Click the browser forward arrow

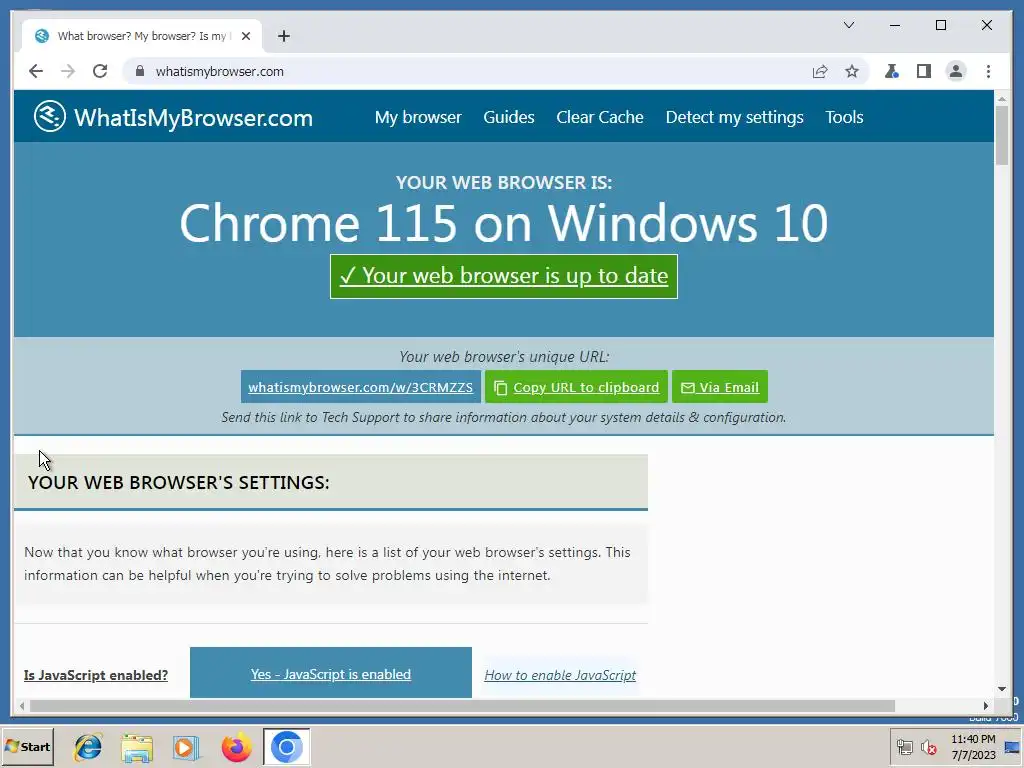coord(68,71)
